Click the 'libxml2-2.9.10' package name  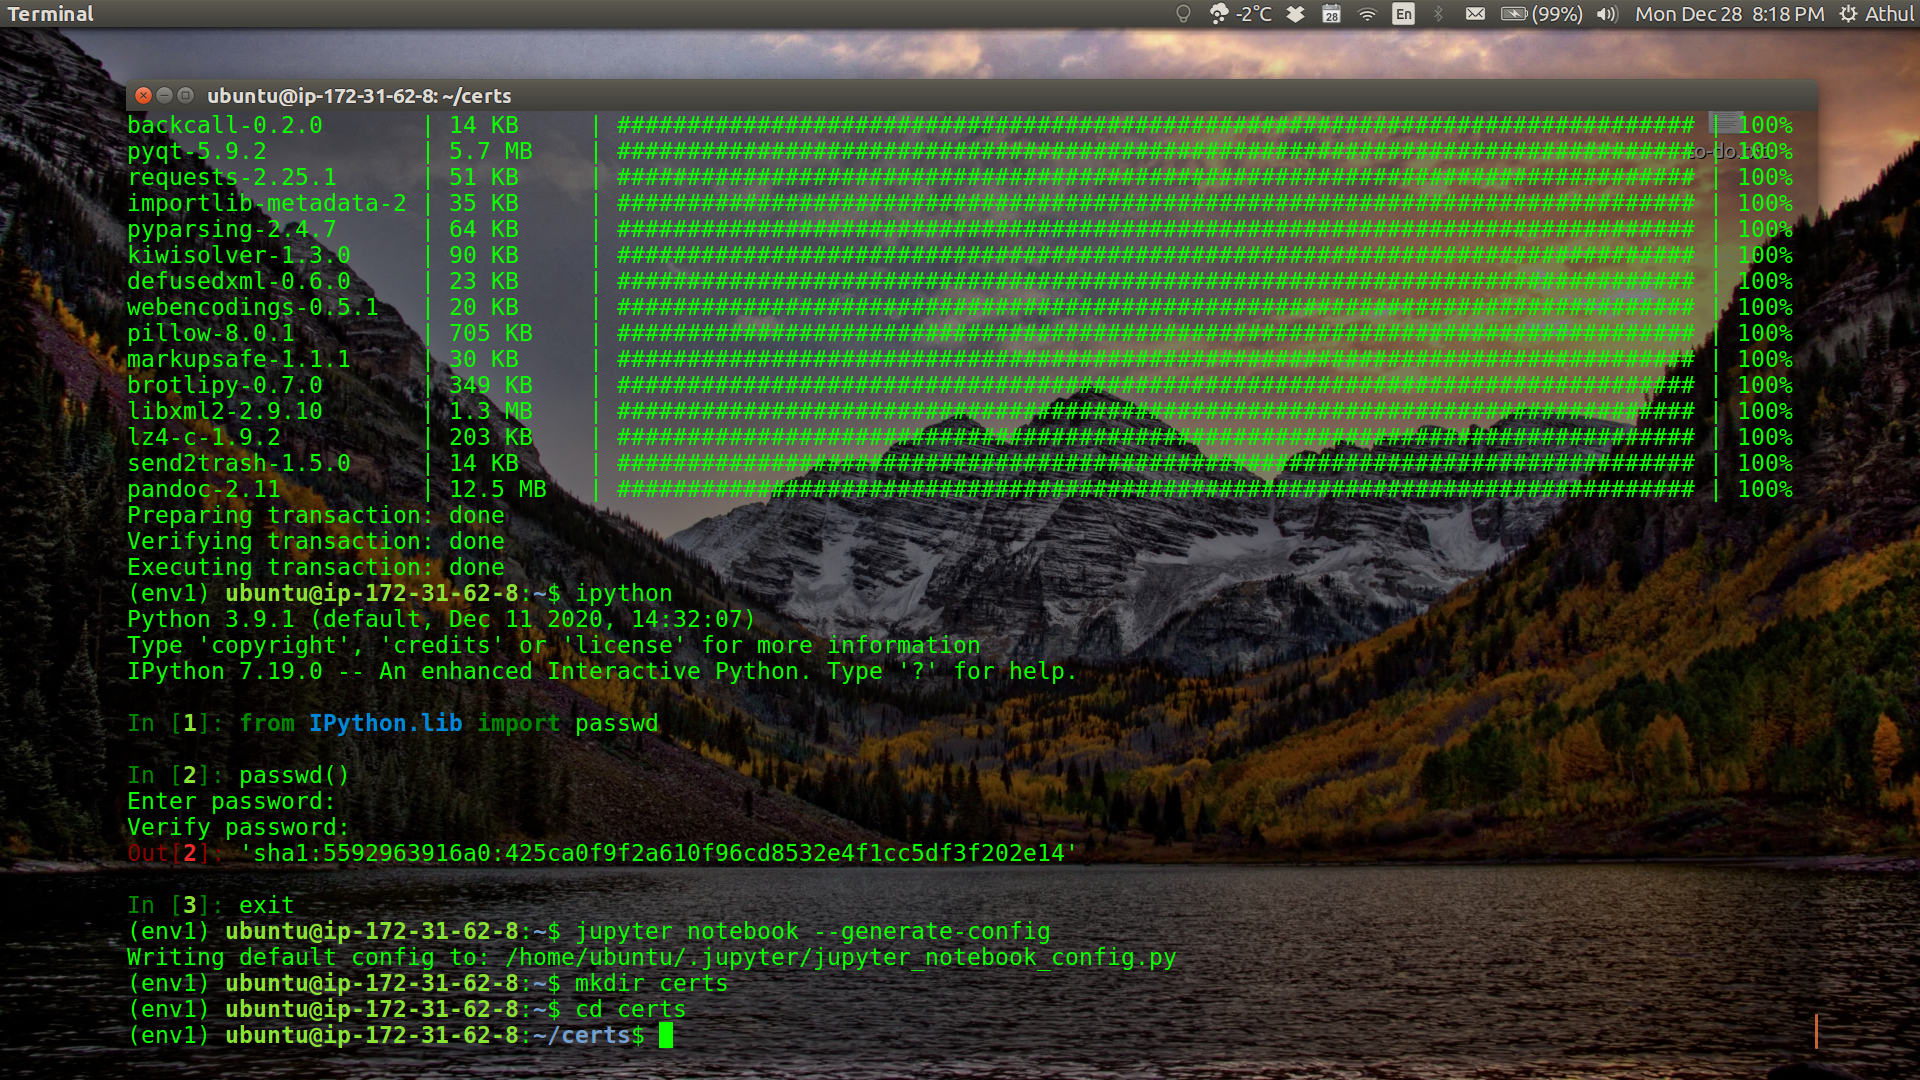click(x=225, y=411)
